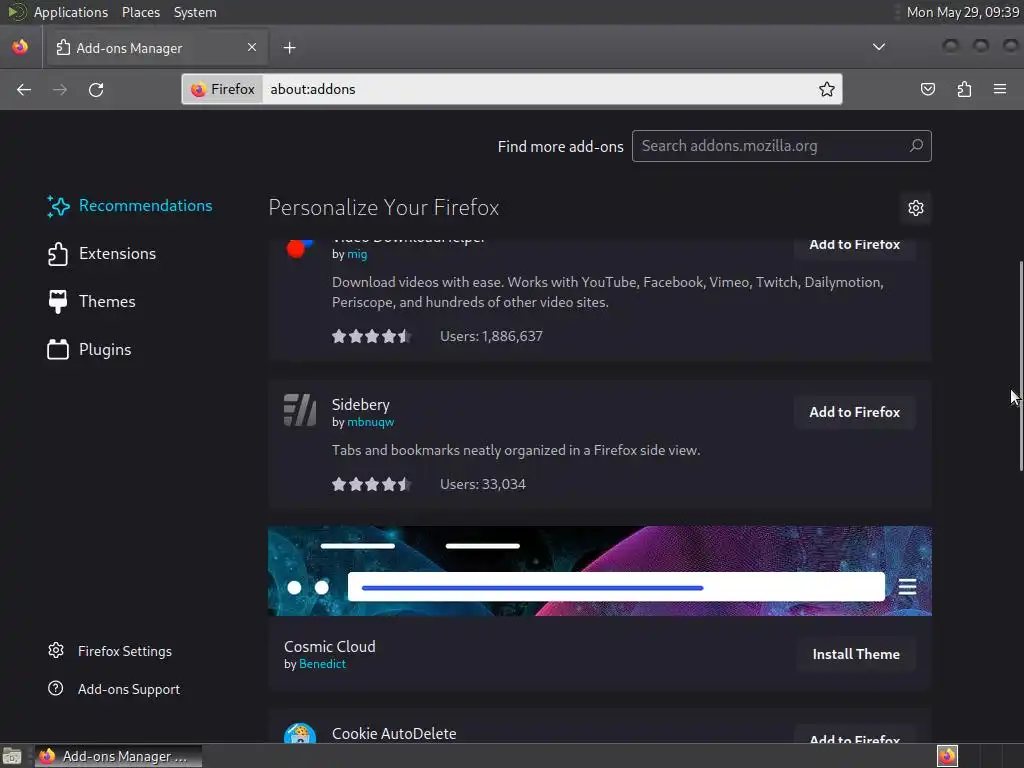Click the Sidebery extension icon
Image resolution: width=1024 pixels, height=768 pixels.
pyautogui.click(x=300, y=410)
